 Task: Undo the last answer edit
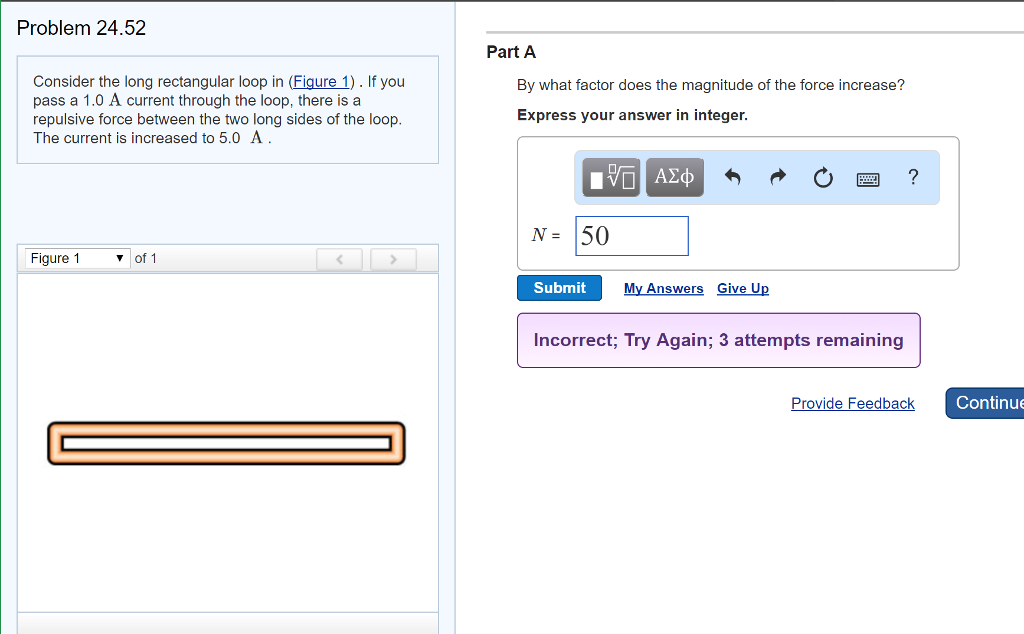coord(731,177)
